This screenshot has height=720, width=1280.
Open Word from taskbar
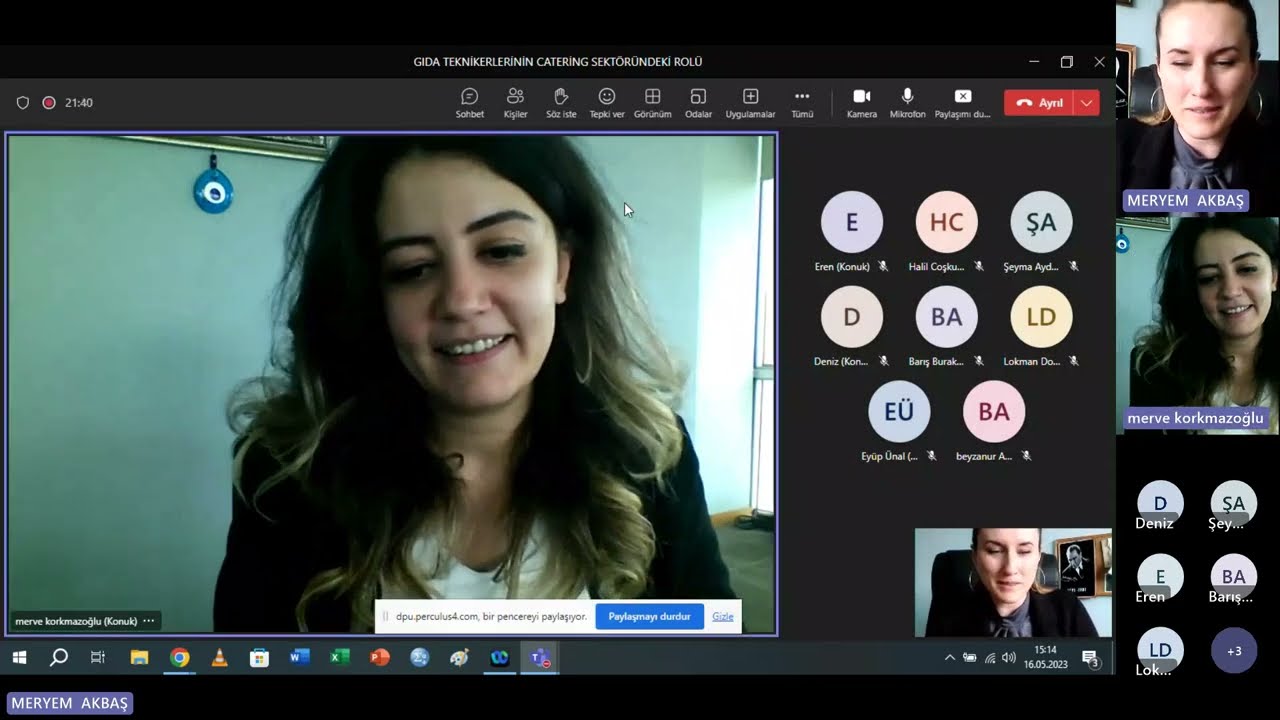(299, 657)
